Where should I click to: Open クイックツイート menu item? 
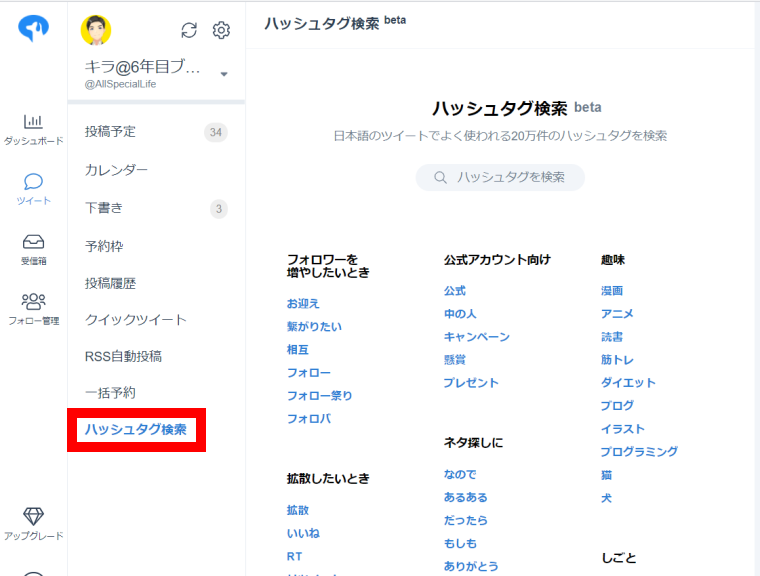(135, 320)
